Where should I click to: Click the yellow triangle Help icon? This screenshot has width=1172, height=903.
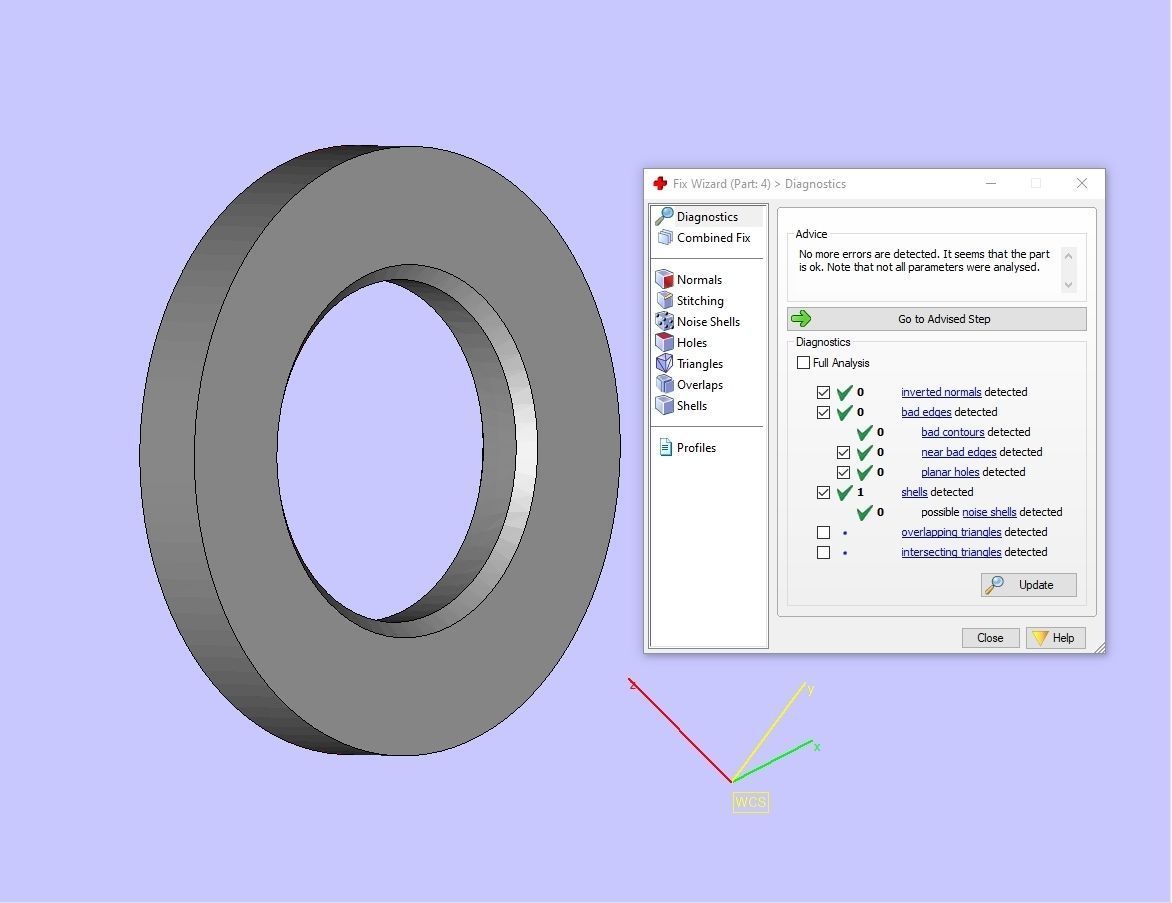point(1040,638)
